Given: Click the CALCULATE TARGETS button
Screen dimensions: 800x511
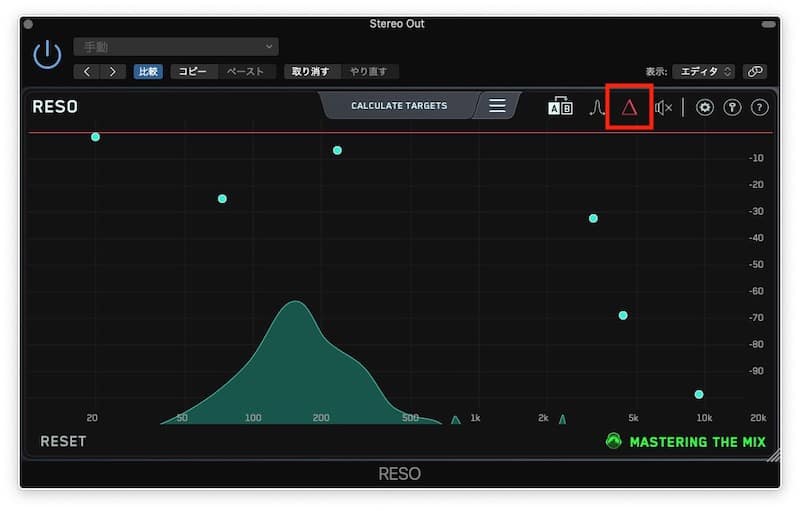Looking at the screenshot, I should click(x=399, y=106).
